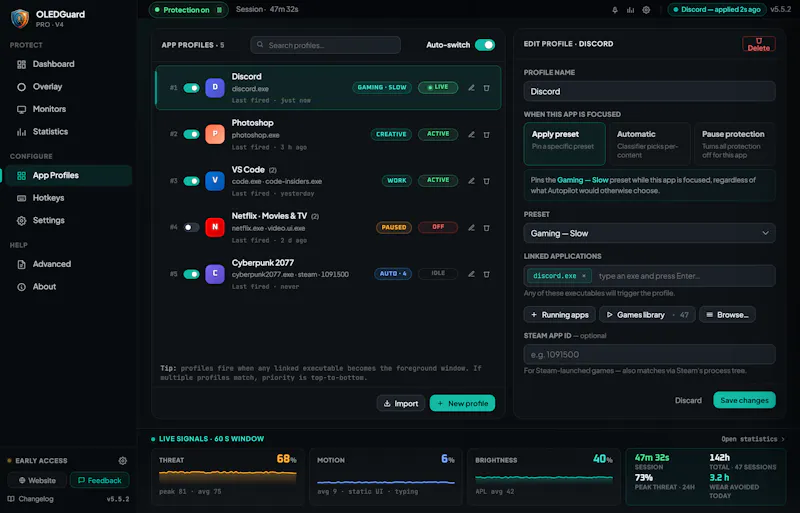Disable the Cyberpunk 2077 profile switch
Screen dimensions: 800x513
[x=191, y=274]
